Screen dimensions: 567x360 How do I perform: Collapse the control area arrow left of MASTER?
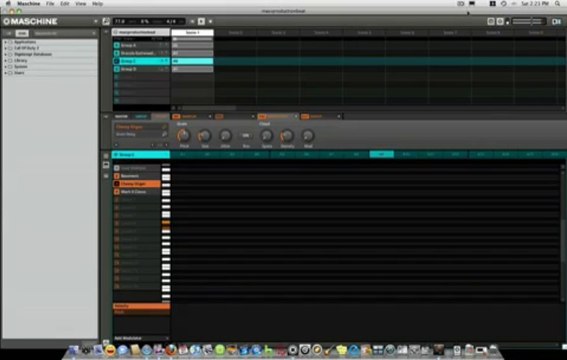tap(106, 116)
